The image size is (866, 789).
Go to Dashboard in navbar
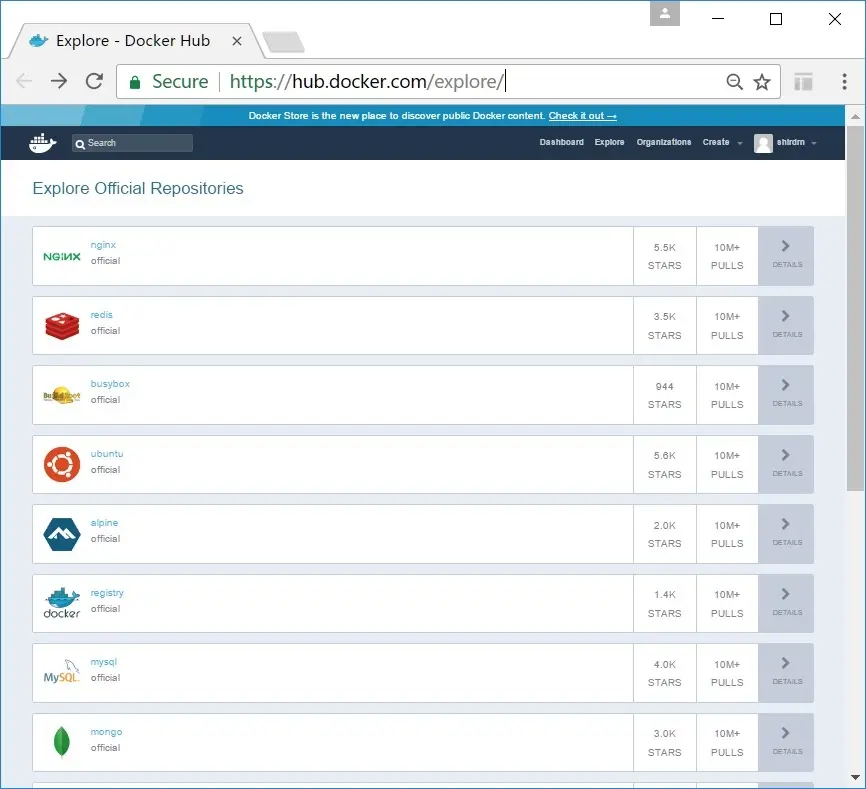coord(562,142)
